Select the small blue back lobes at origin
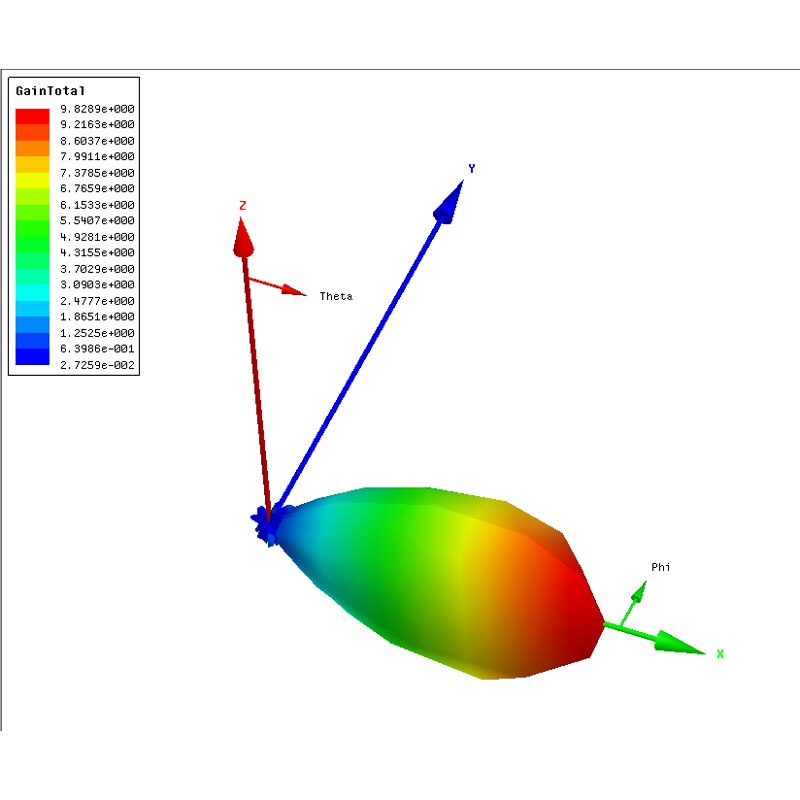 tap(268, 525)
